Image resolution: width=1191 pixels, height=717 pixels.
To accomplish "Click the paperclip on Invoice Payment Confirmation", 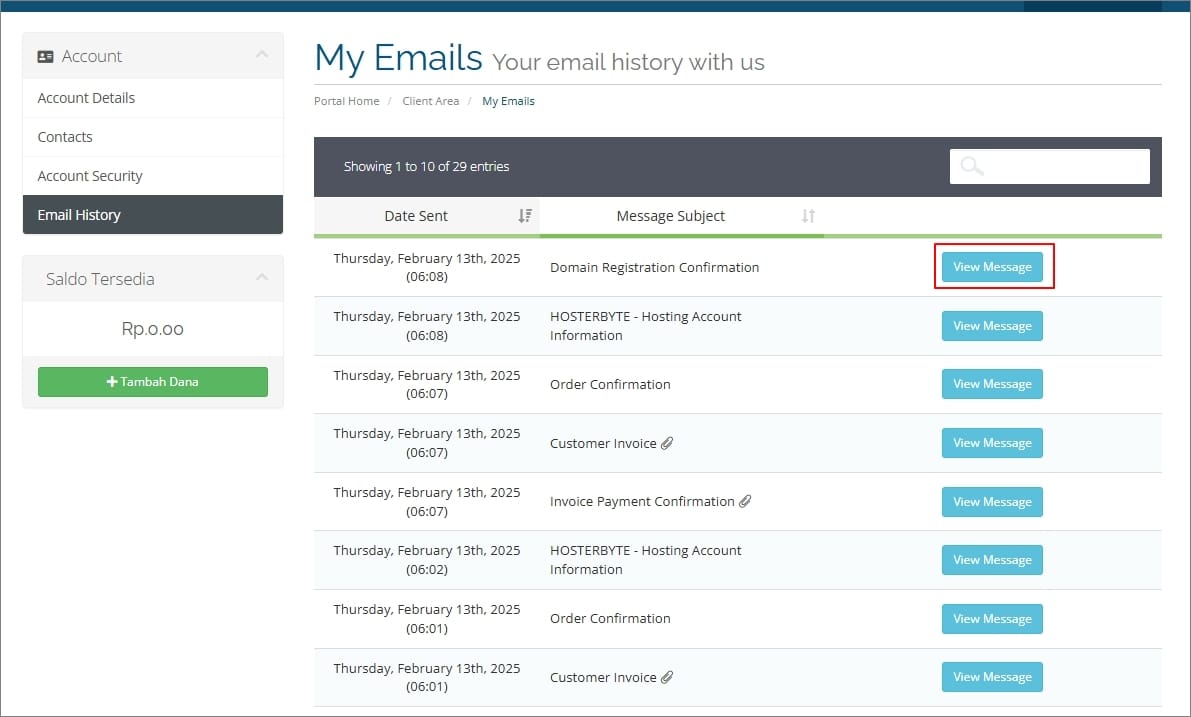I will [745, 502].
